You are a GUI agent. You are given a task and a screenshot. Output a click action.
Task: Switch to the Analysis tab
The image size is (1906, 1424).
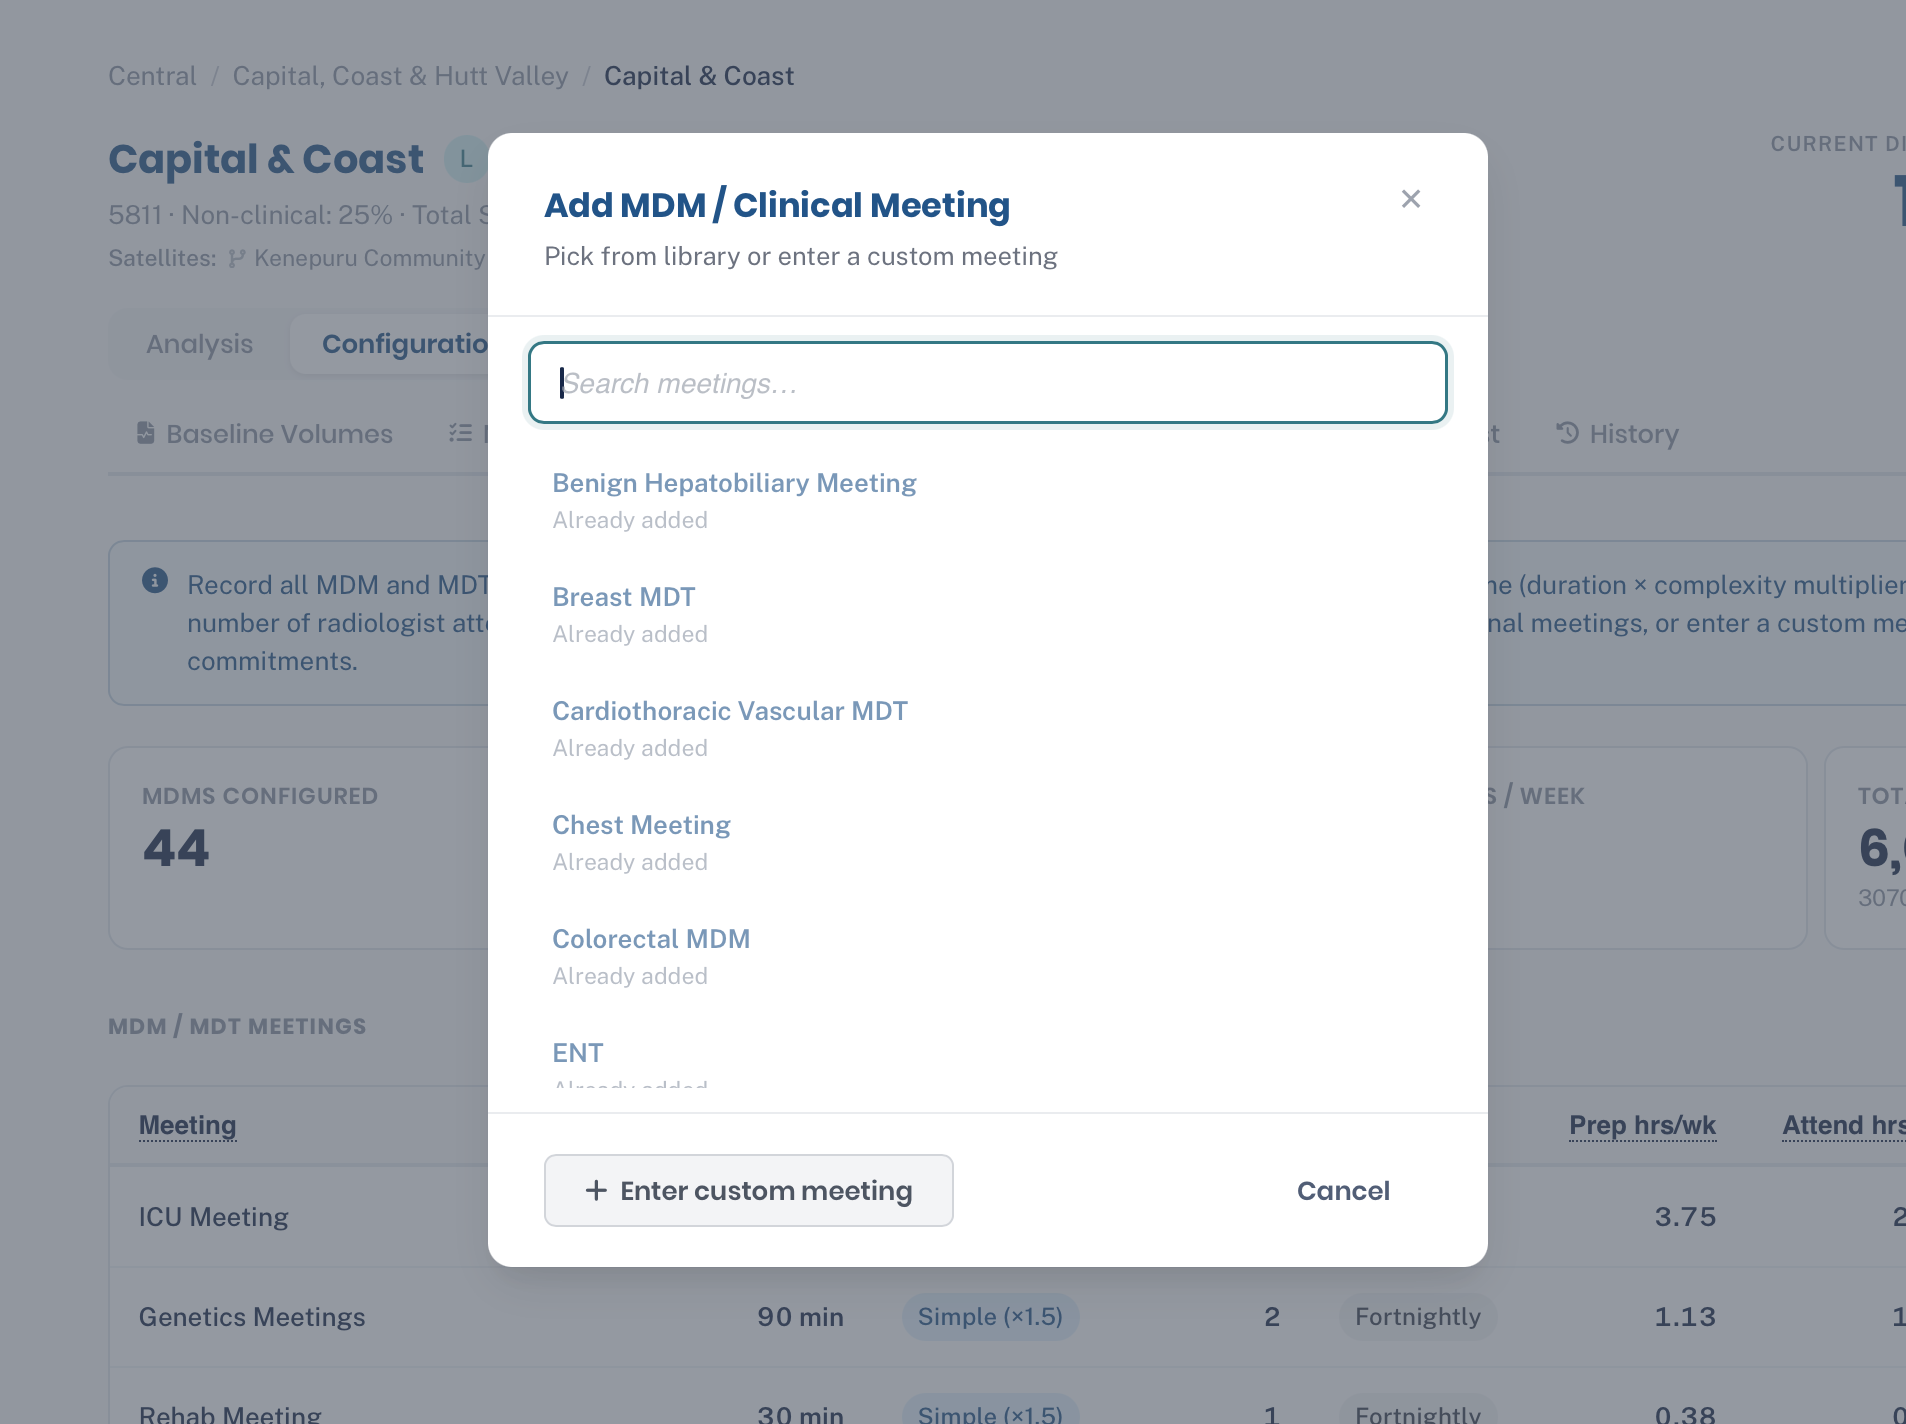(199, 344)
